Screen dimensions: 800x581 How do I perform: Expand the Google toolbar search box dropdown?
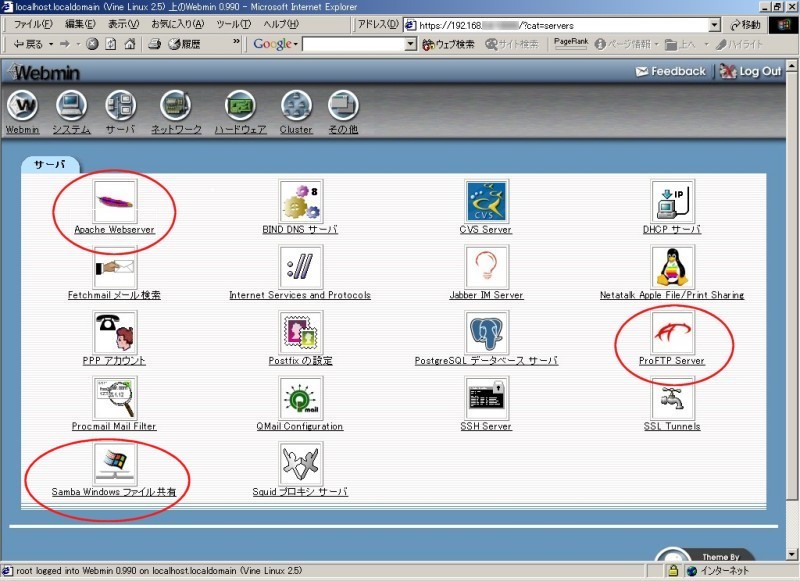[411, 44]
